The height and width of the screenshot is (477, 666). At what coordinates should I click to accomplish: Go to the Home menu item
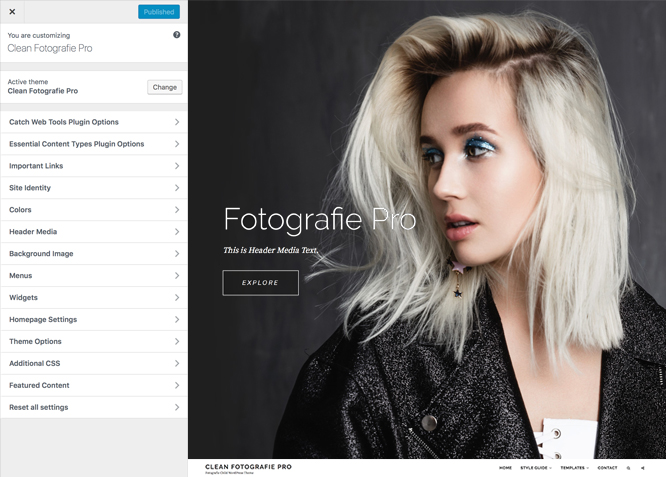point(505,468)
